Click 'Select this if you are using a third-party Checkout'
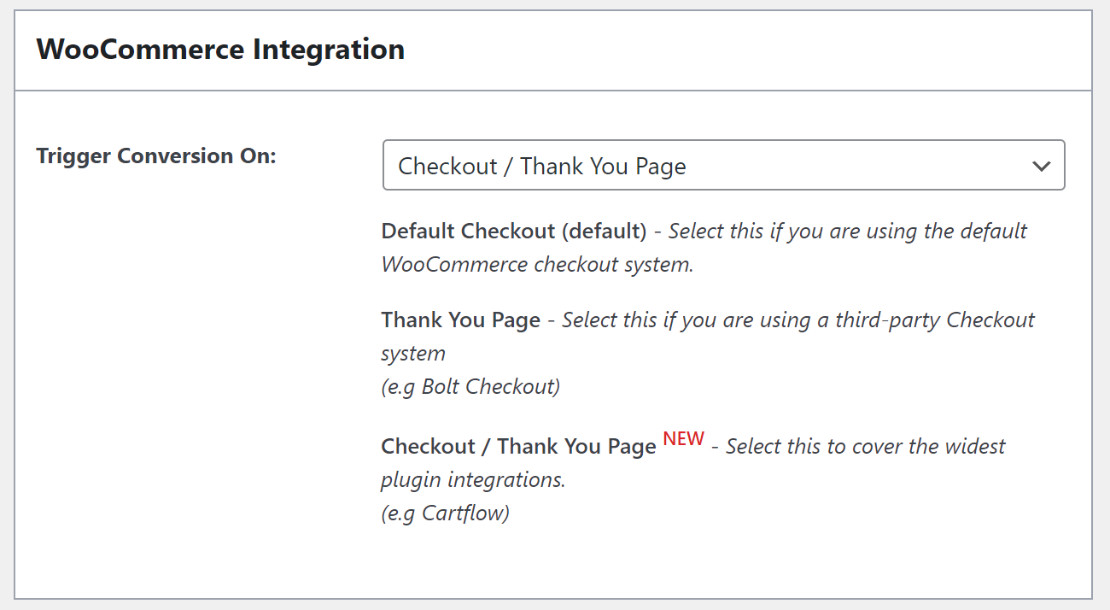The height and width of the screenshot is (610, 1110). pyautogui.click(x=798, y=320)
